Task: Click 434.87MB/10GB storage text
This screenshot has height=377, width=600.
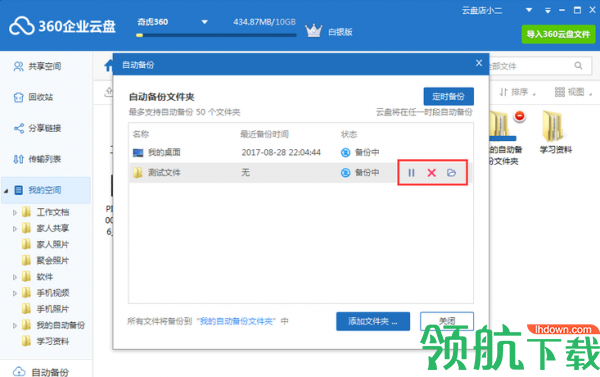Action: click(x=264, y=22)
